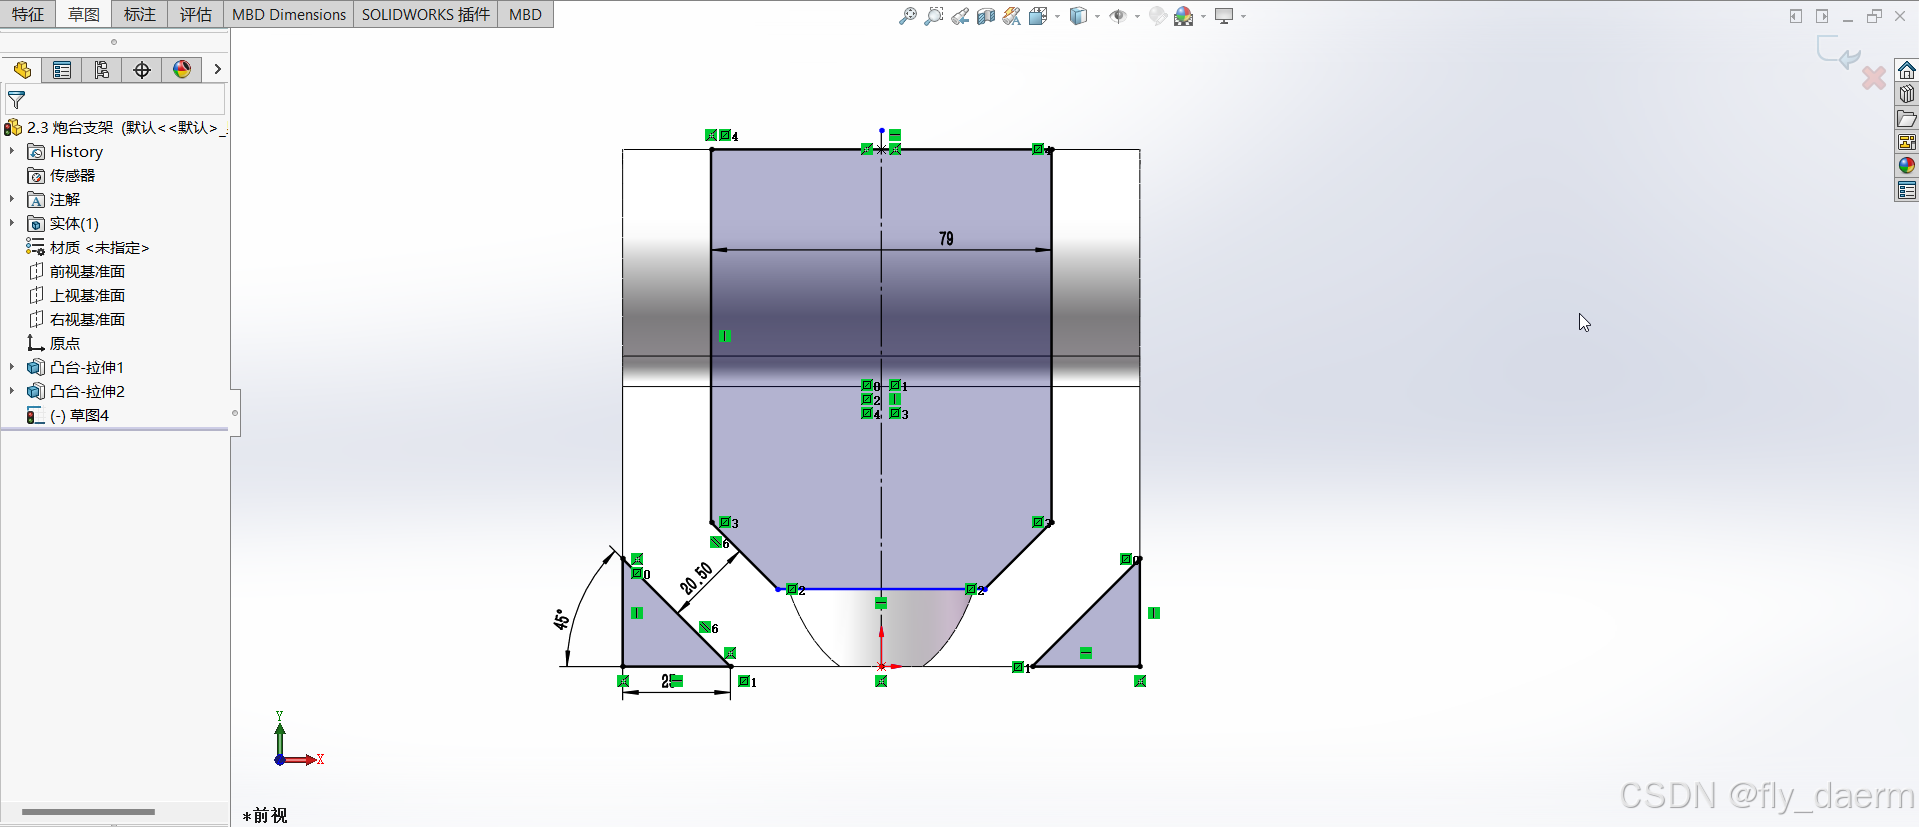1919x827 pixels.
Task: Click the View Orientation cube icon
Action: (1038, 16)
